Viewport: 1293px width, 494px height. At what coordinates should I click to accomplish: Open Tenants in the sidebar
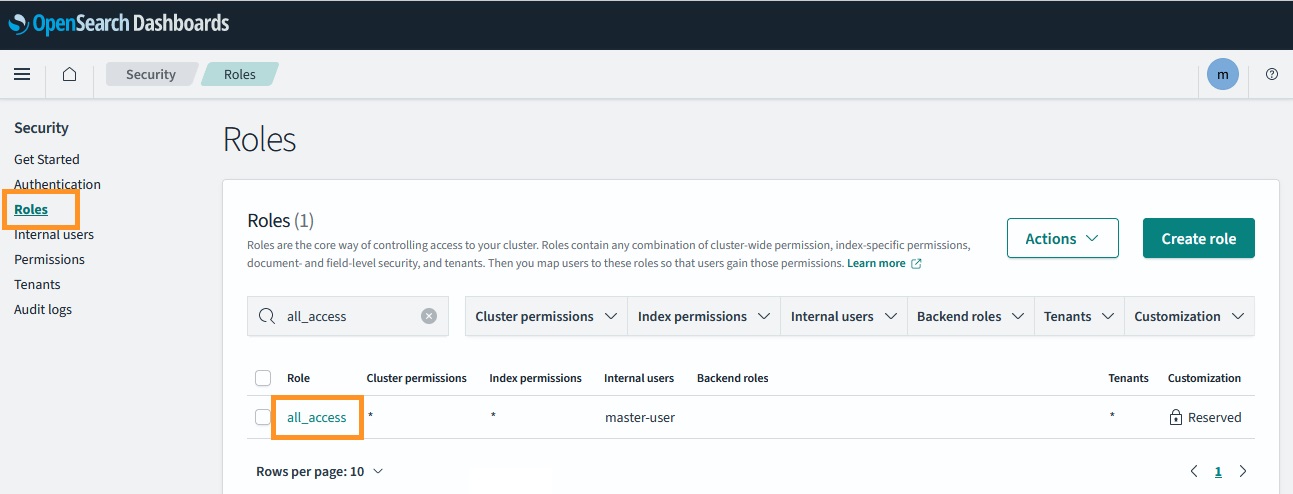[x=37, y=284]
